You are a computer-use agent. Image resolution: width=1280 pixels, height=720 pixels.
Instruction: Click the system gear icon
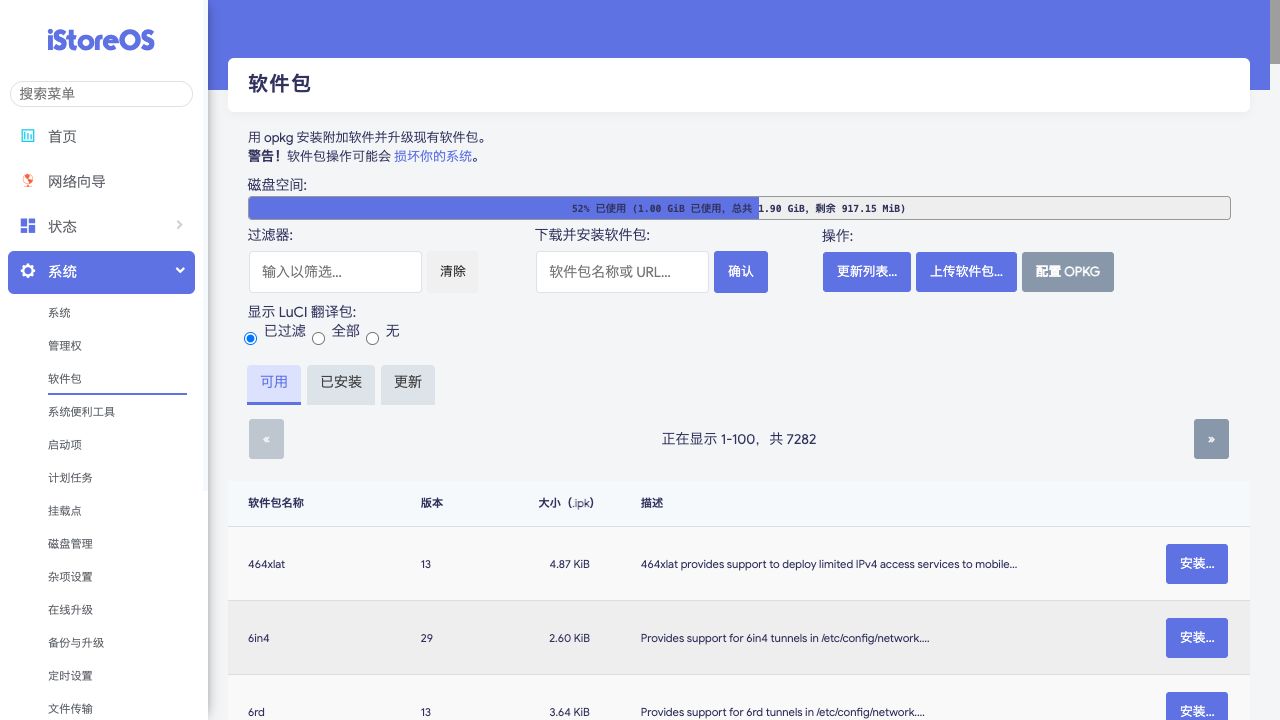28,271
